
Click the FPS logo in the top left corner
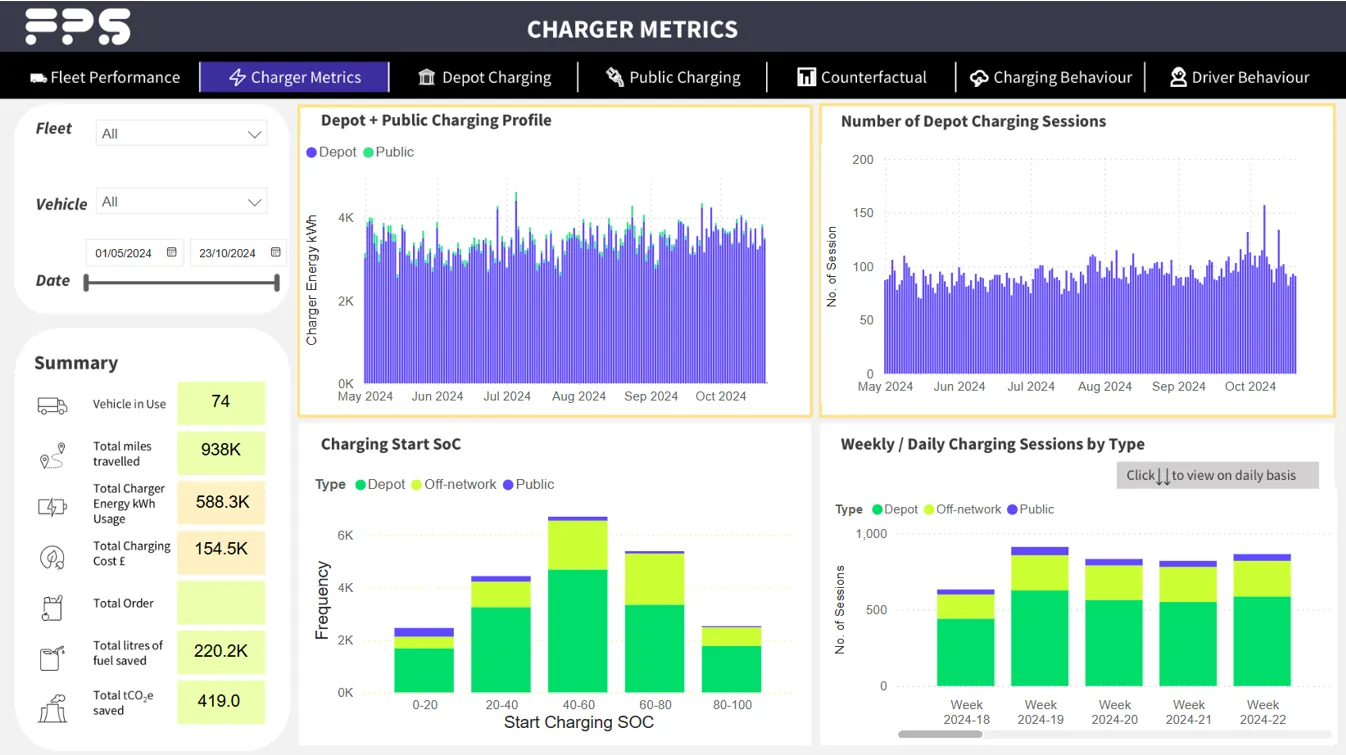[78, 27]
